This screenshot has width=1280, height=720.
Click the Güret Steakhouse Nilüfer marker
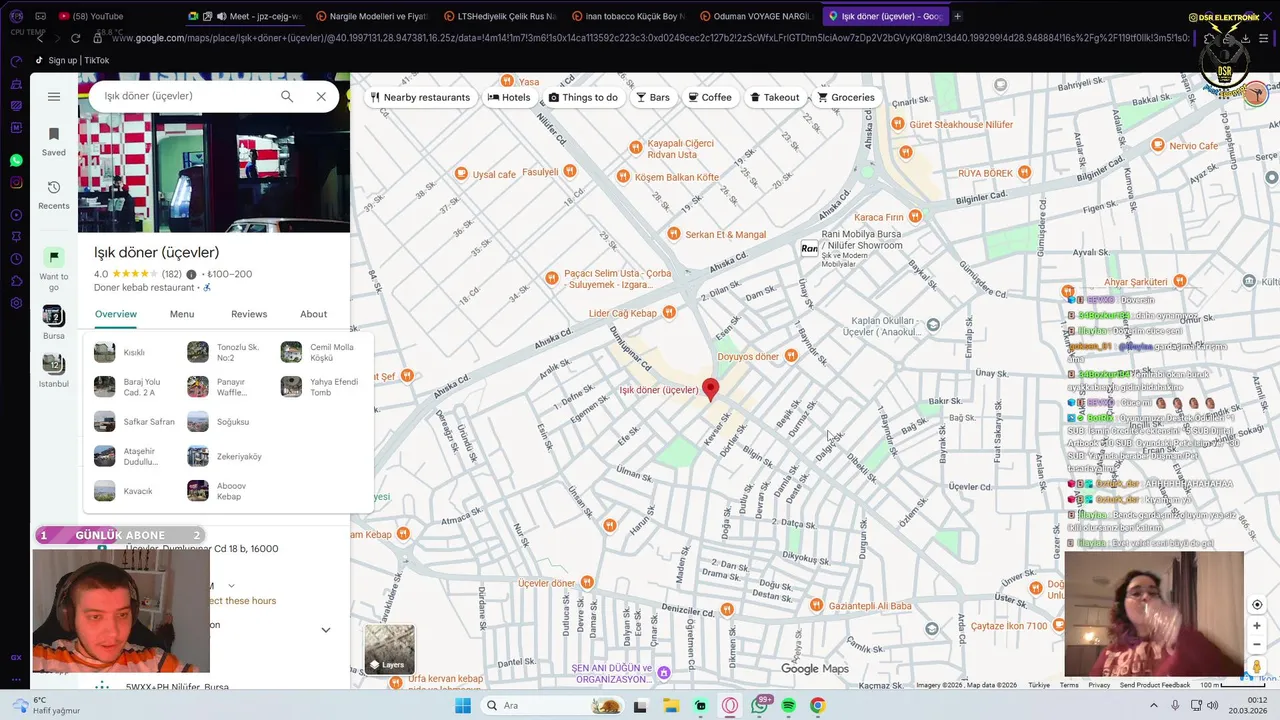[x=898, y=124]
